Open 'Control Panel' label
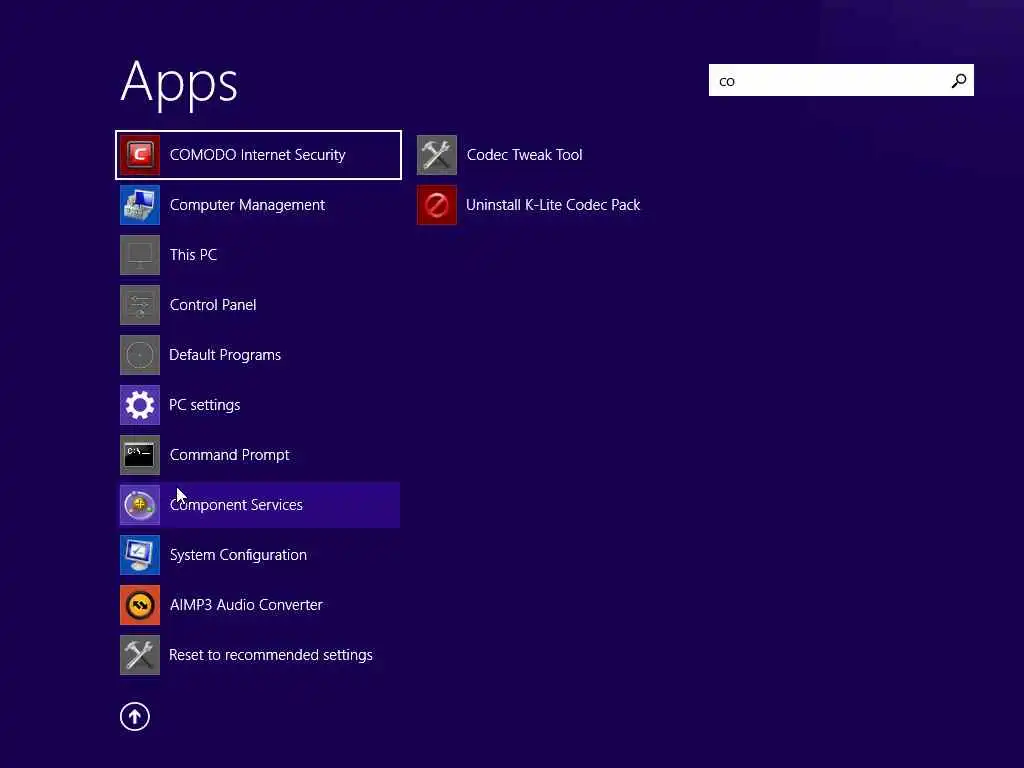1024x768 pixels. click(x=213, y=305)
